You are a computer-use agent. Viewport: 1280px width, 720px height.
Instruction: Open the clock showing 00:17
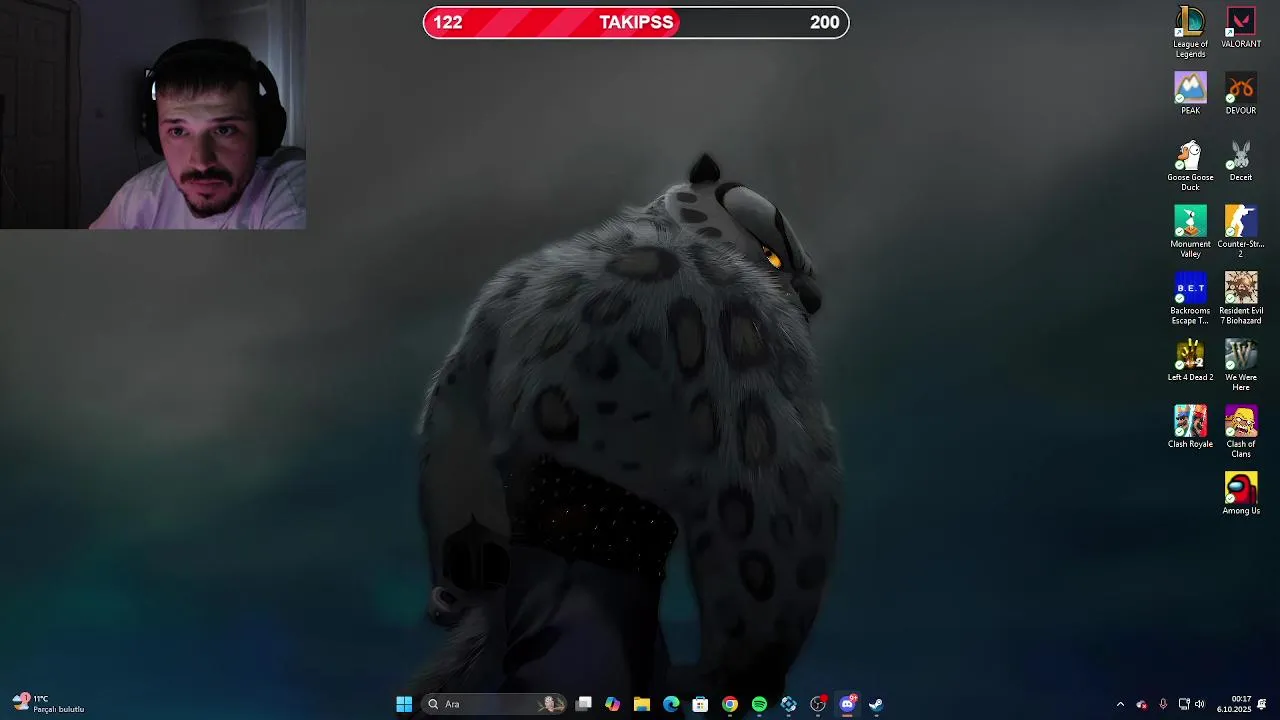click(x=1233, y=704)
